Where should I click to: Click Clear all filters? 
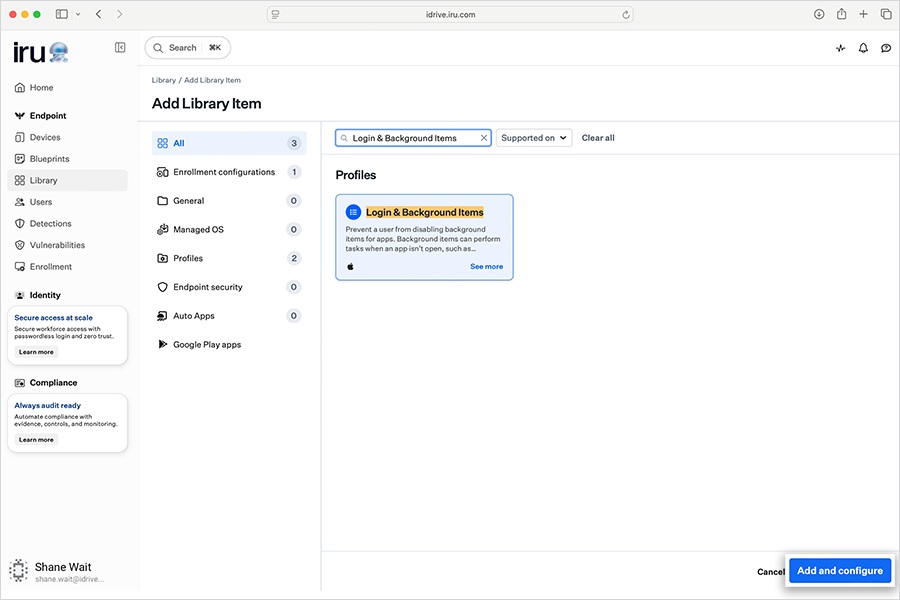(x=598, y=138)
